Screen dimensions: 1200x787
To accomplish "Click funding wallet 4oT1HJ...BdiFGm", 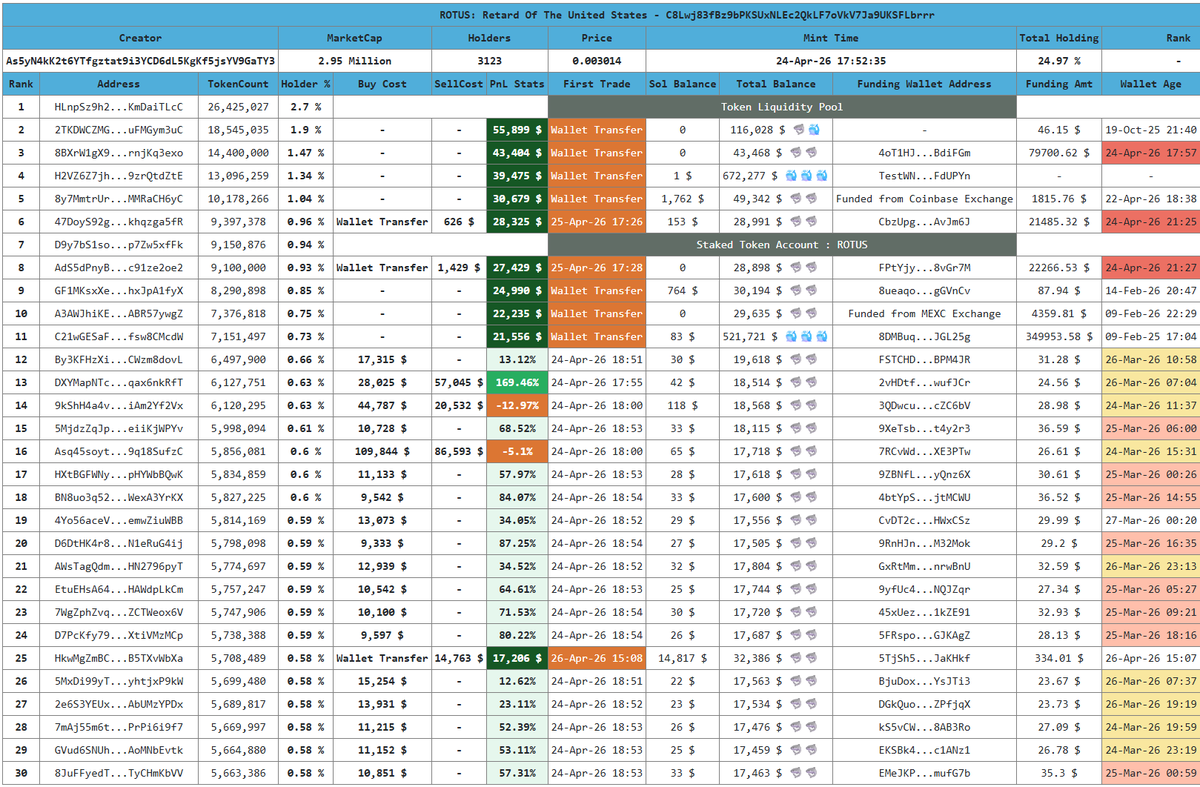I will [x=924, y=153].
